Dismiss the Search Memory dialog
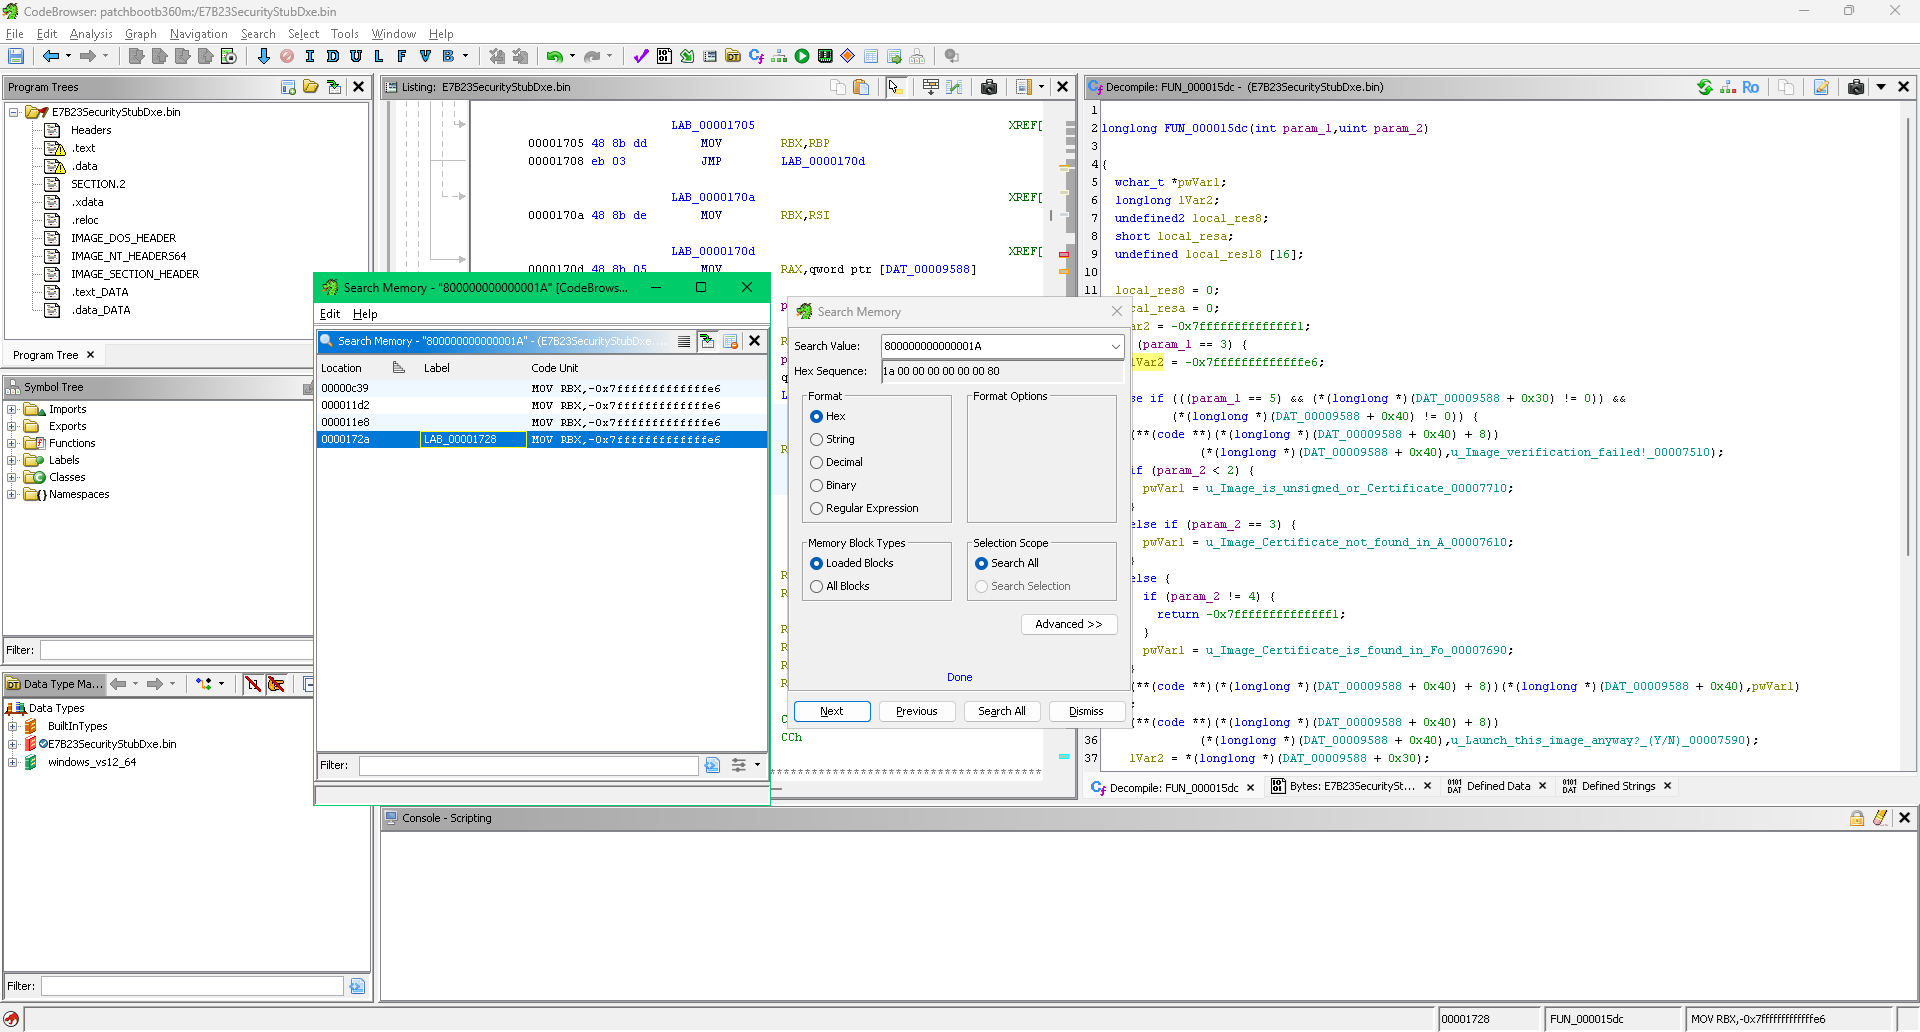 (1087, 711)
